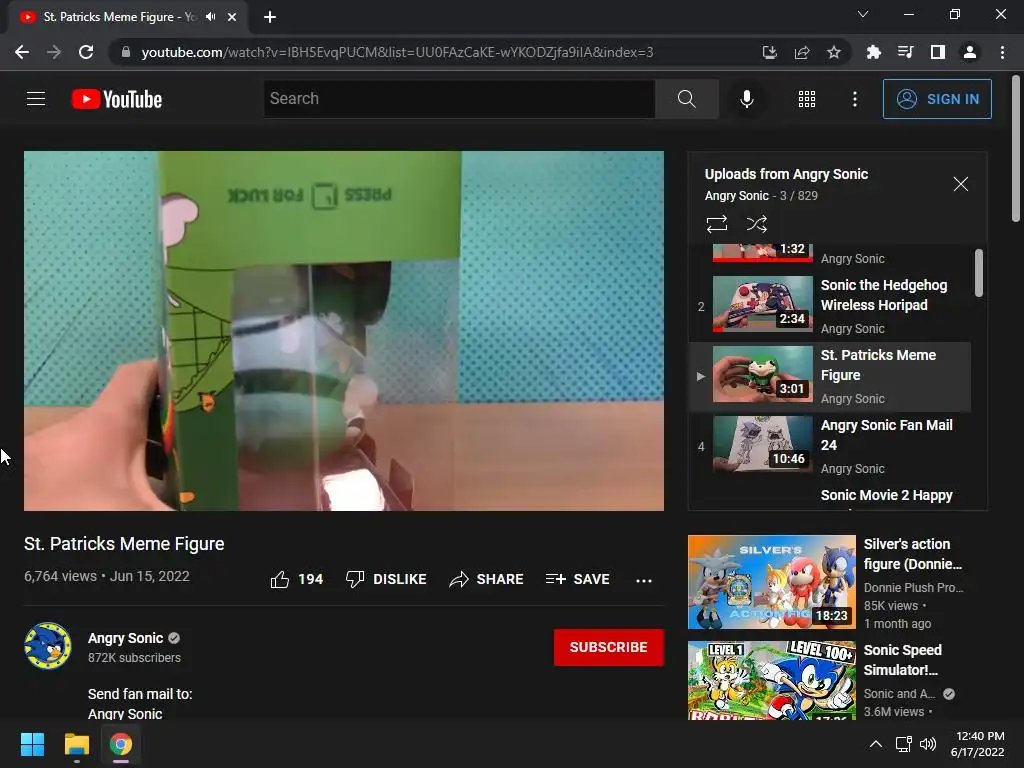The height and width of the screenshot is (768, 1024).
Task: Reload the YouTube page
Action: pos(86,52)
